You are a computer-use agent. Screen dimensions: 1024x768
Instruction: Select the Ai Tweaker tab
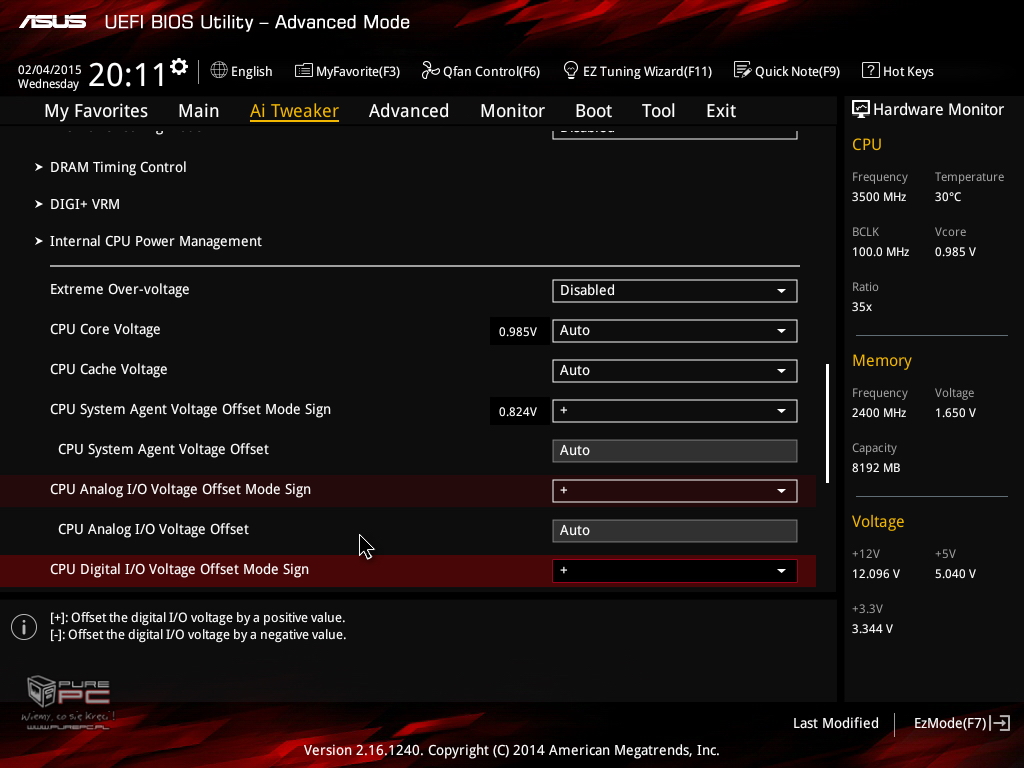click(294, 111)
